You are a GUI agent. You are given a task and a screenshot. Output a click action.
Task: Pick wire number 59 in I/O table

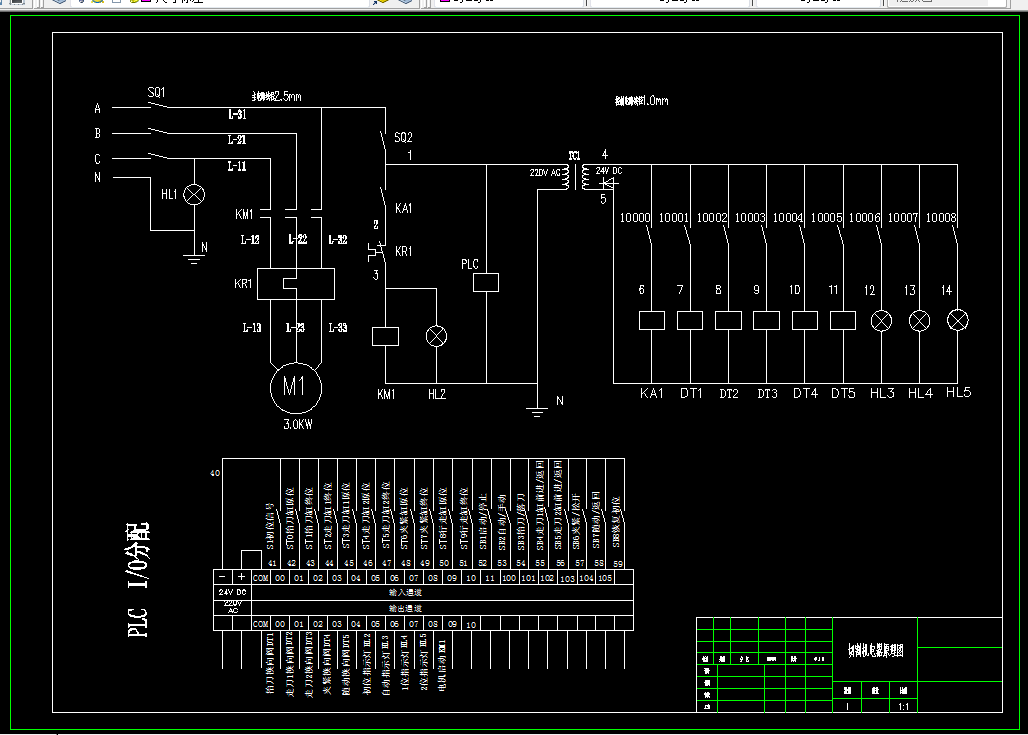[x=618, y=564]
